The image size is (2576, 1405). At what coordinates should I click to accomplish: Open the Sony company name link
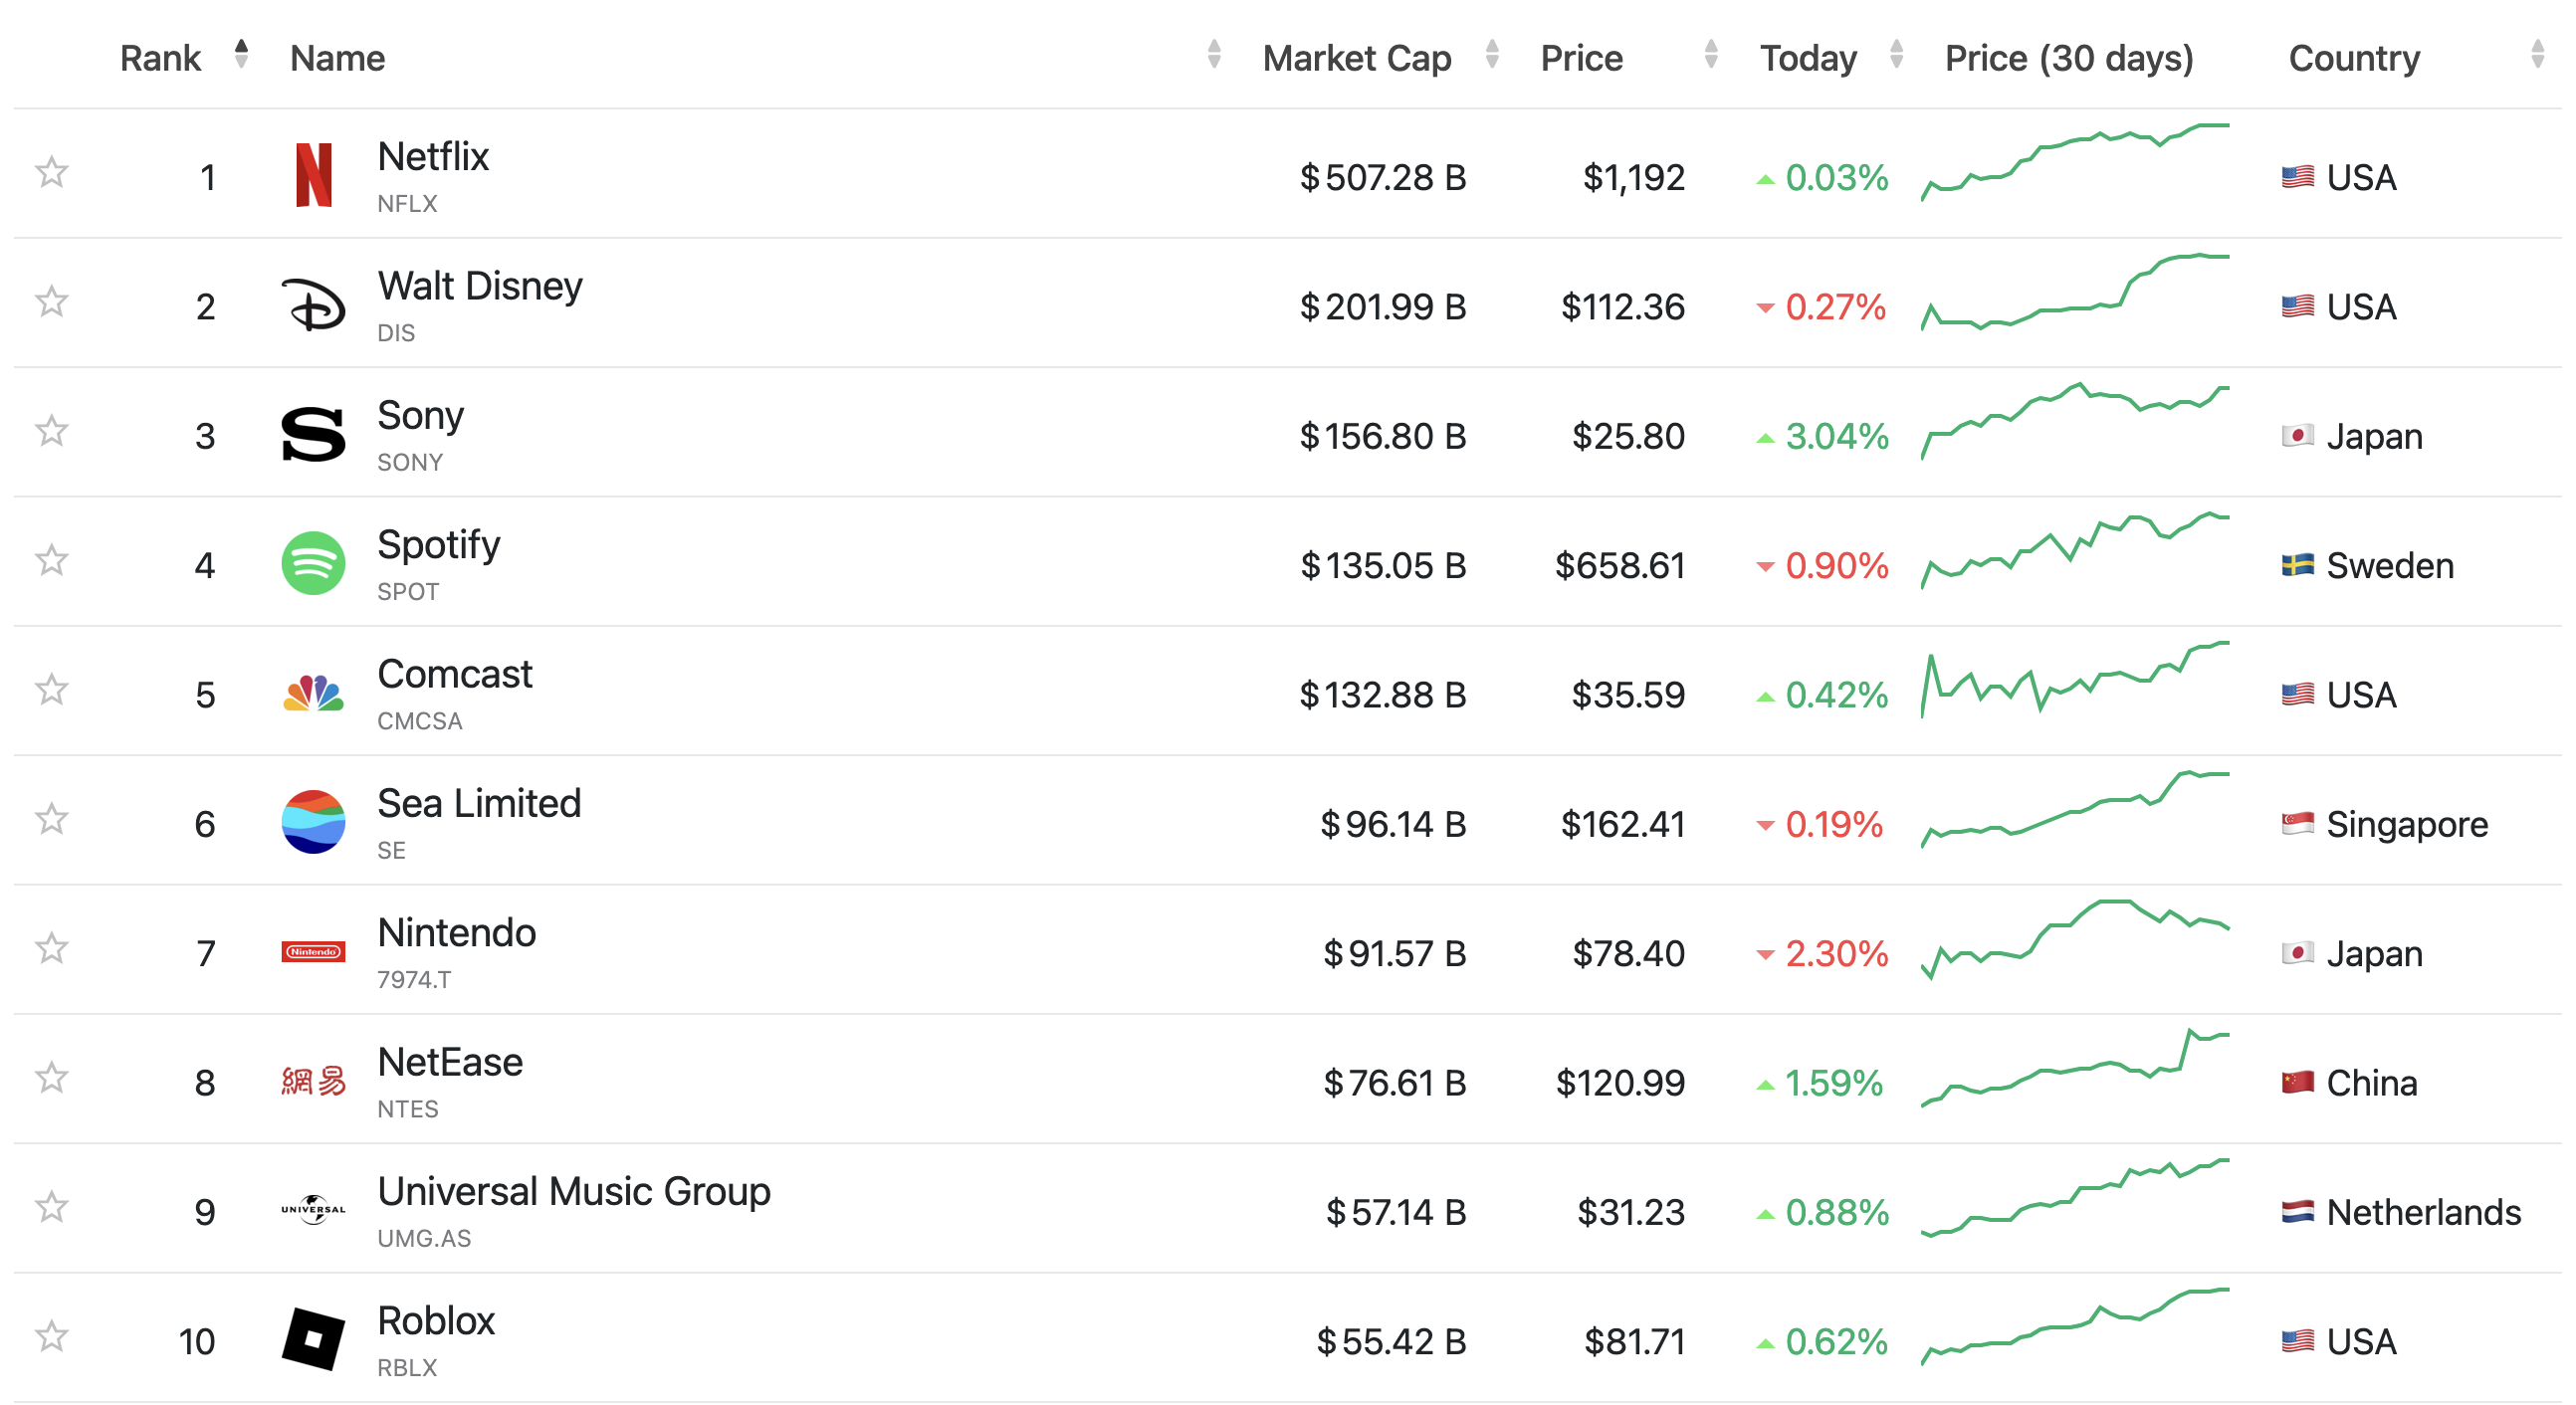(420, 415)
